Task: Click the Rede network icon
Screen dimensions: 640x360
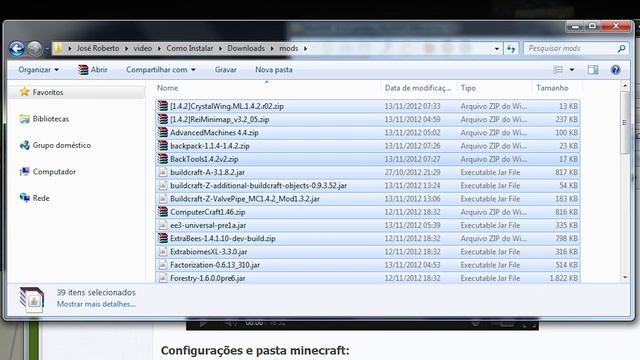Action: pyautogui.click(x=24, y=198)
